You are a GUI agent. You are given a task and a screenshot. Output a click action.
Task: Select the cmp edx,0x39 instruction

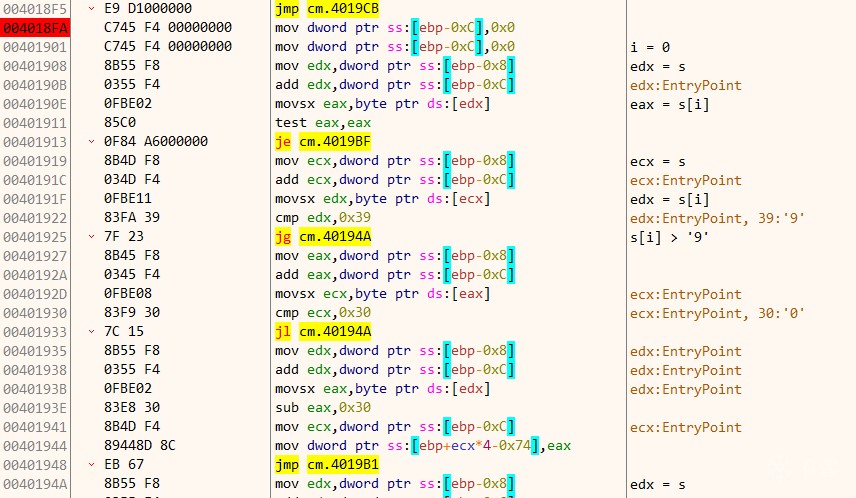323,218
